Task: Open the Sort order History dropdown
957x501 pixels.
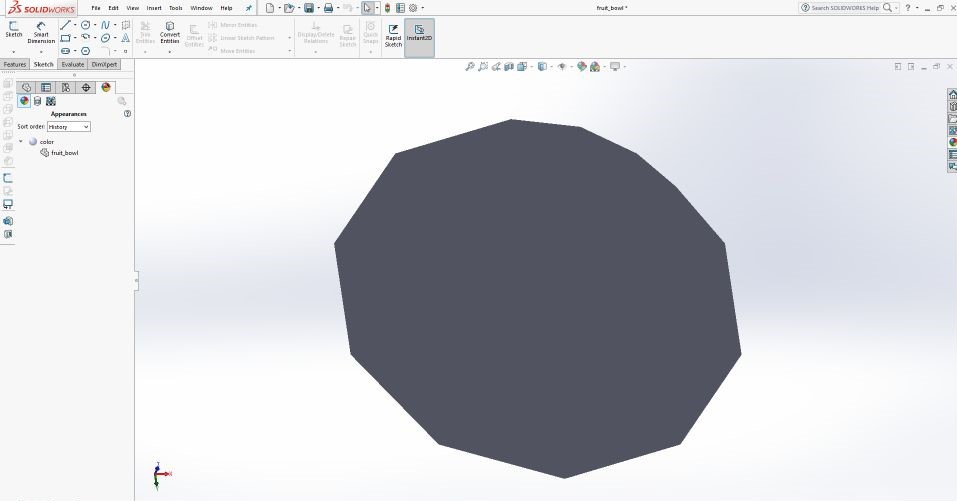Action: (x=68, y=126)
